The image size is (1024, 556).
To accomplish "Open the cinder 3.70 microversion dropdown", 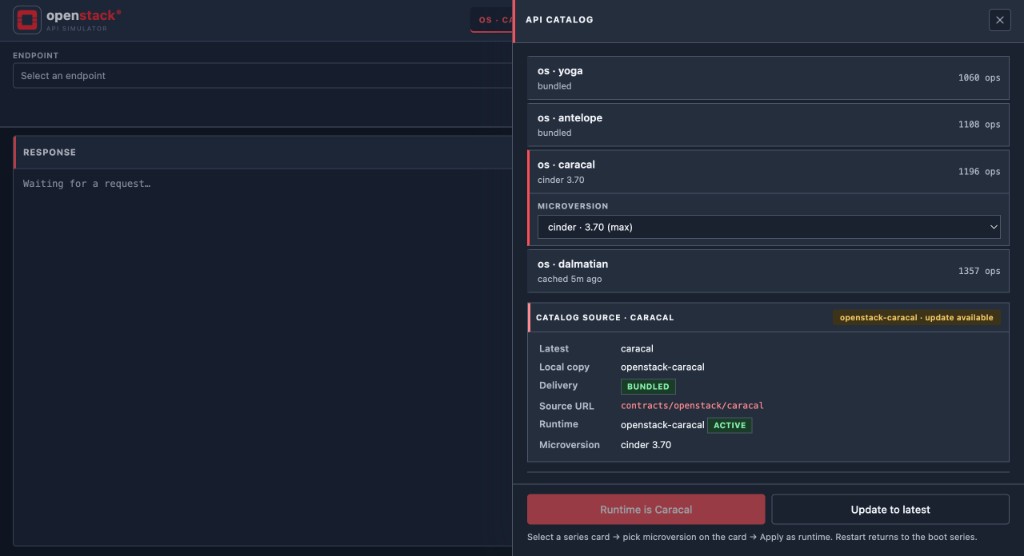I will point(769,227).
